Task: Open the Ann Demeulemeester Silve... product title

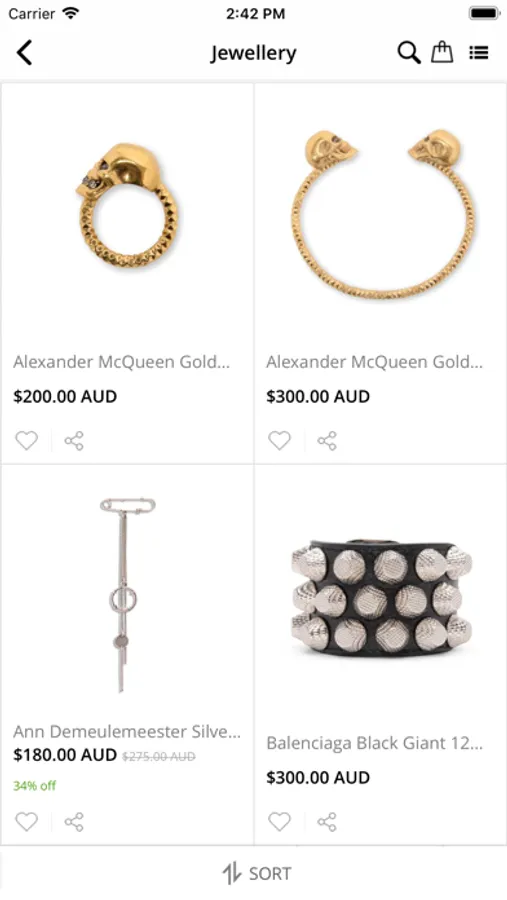Action: (127, 732)
